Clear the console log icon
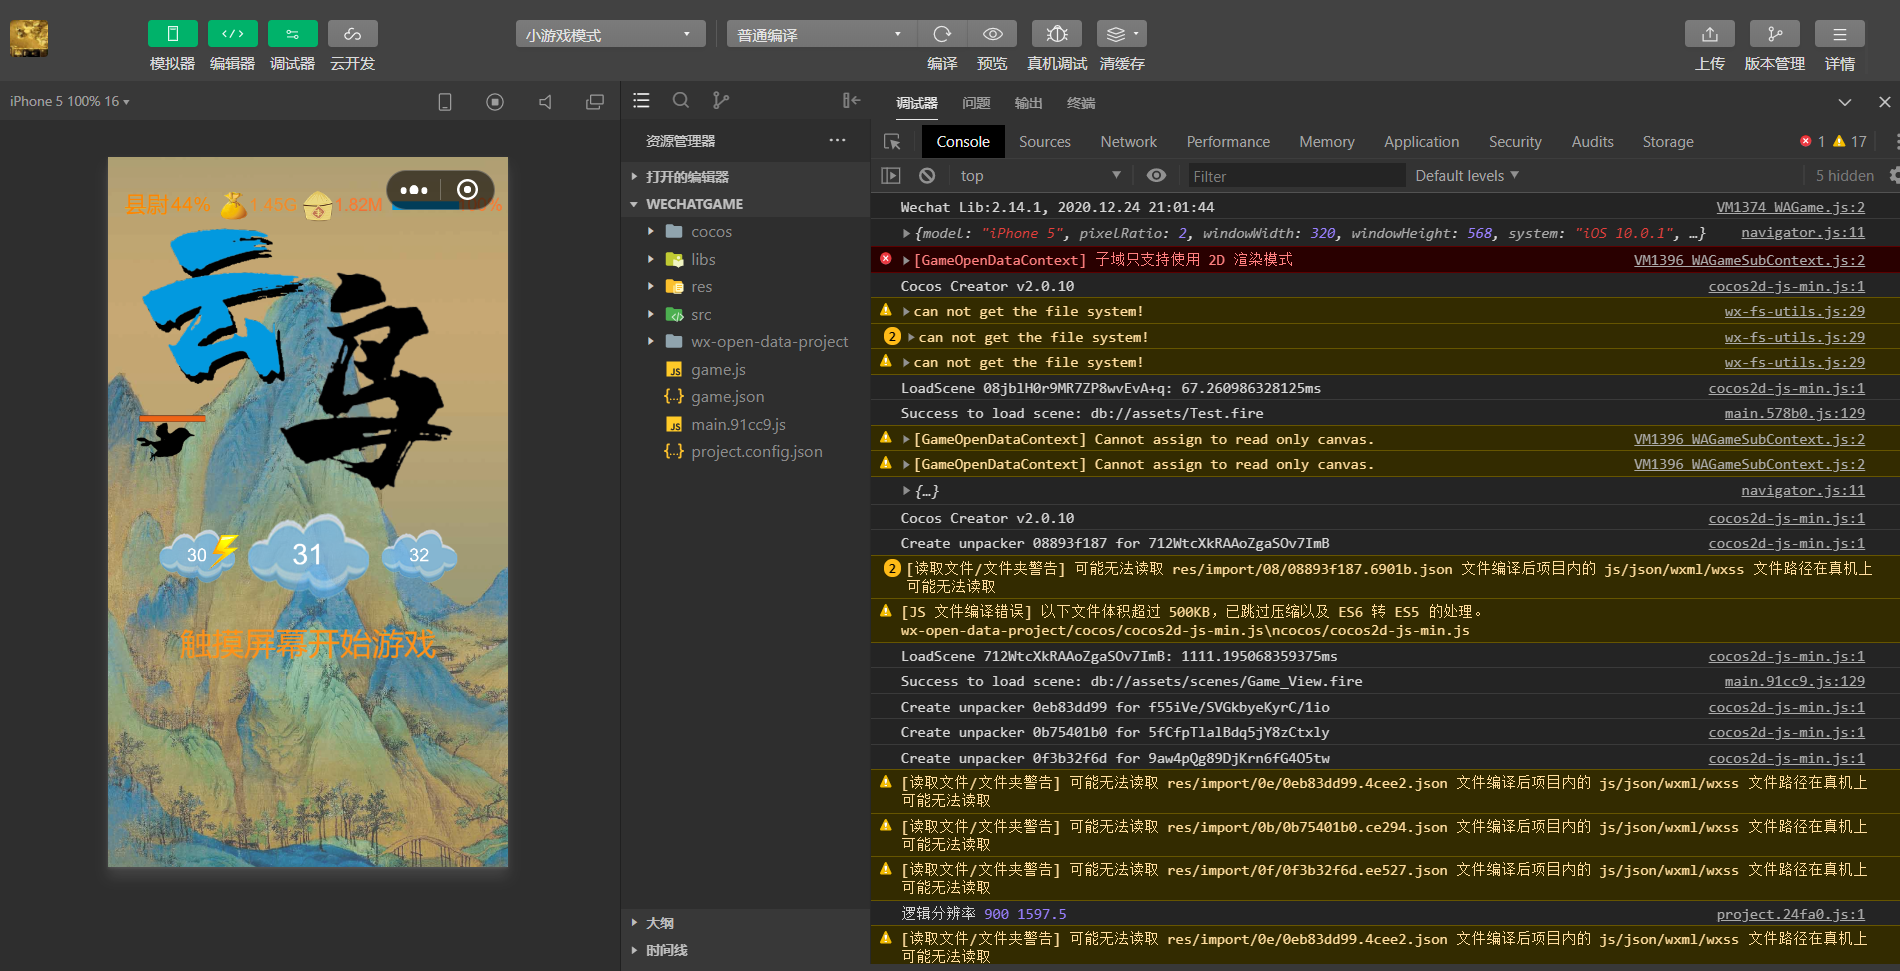The height and width of the screenshot is (971, 1900). [927, 176]
